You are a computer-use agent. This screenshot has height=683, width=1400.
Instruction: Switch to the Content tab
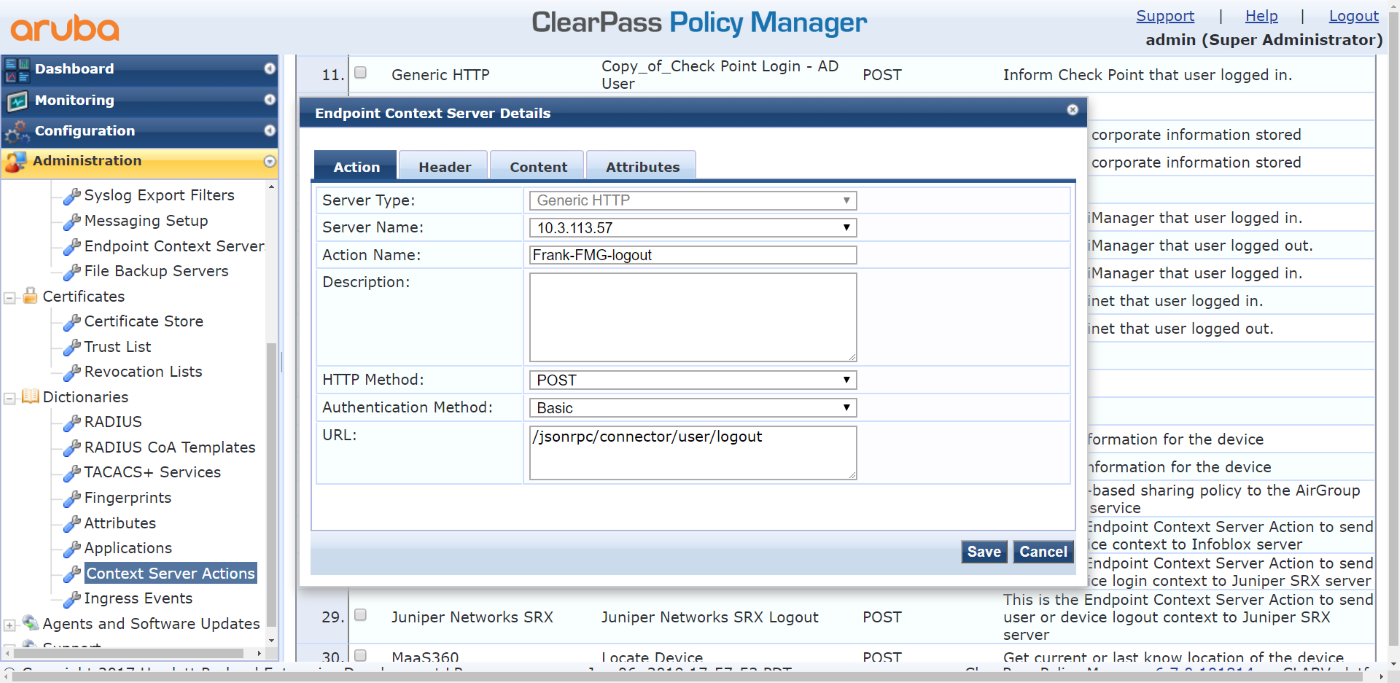538,166
